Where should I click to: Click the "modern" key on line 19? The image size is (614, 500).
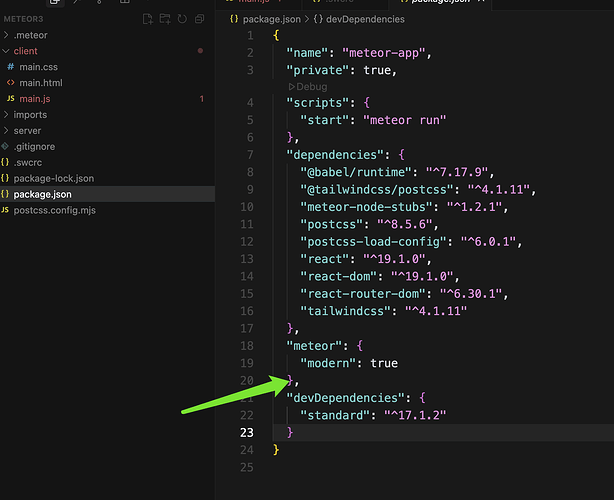(x=328, y=363)
